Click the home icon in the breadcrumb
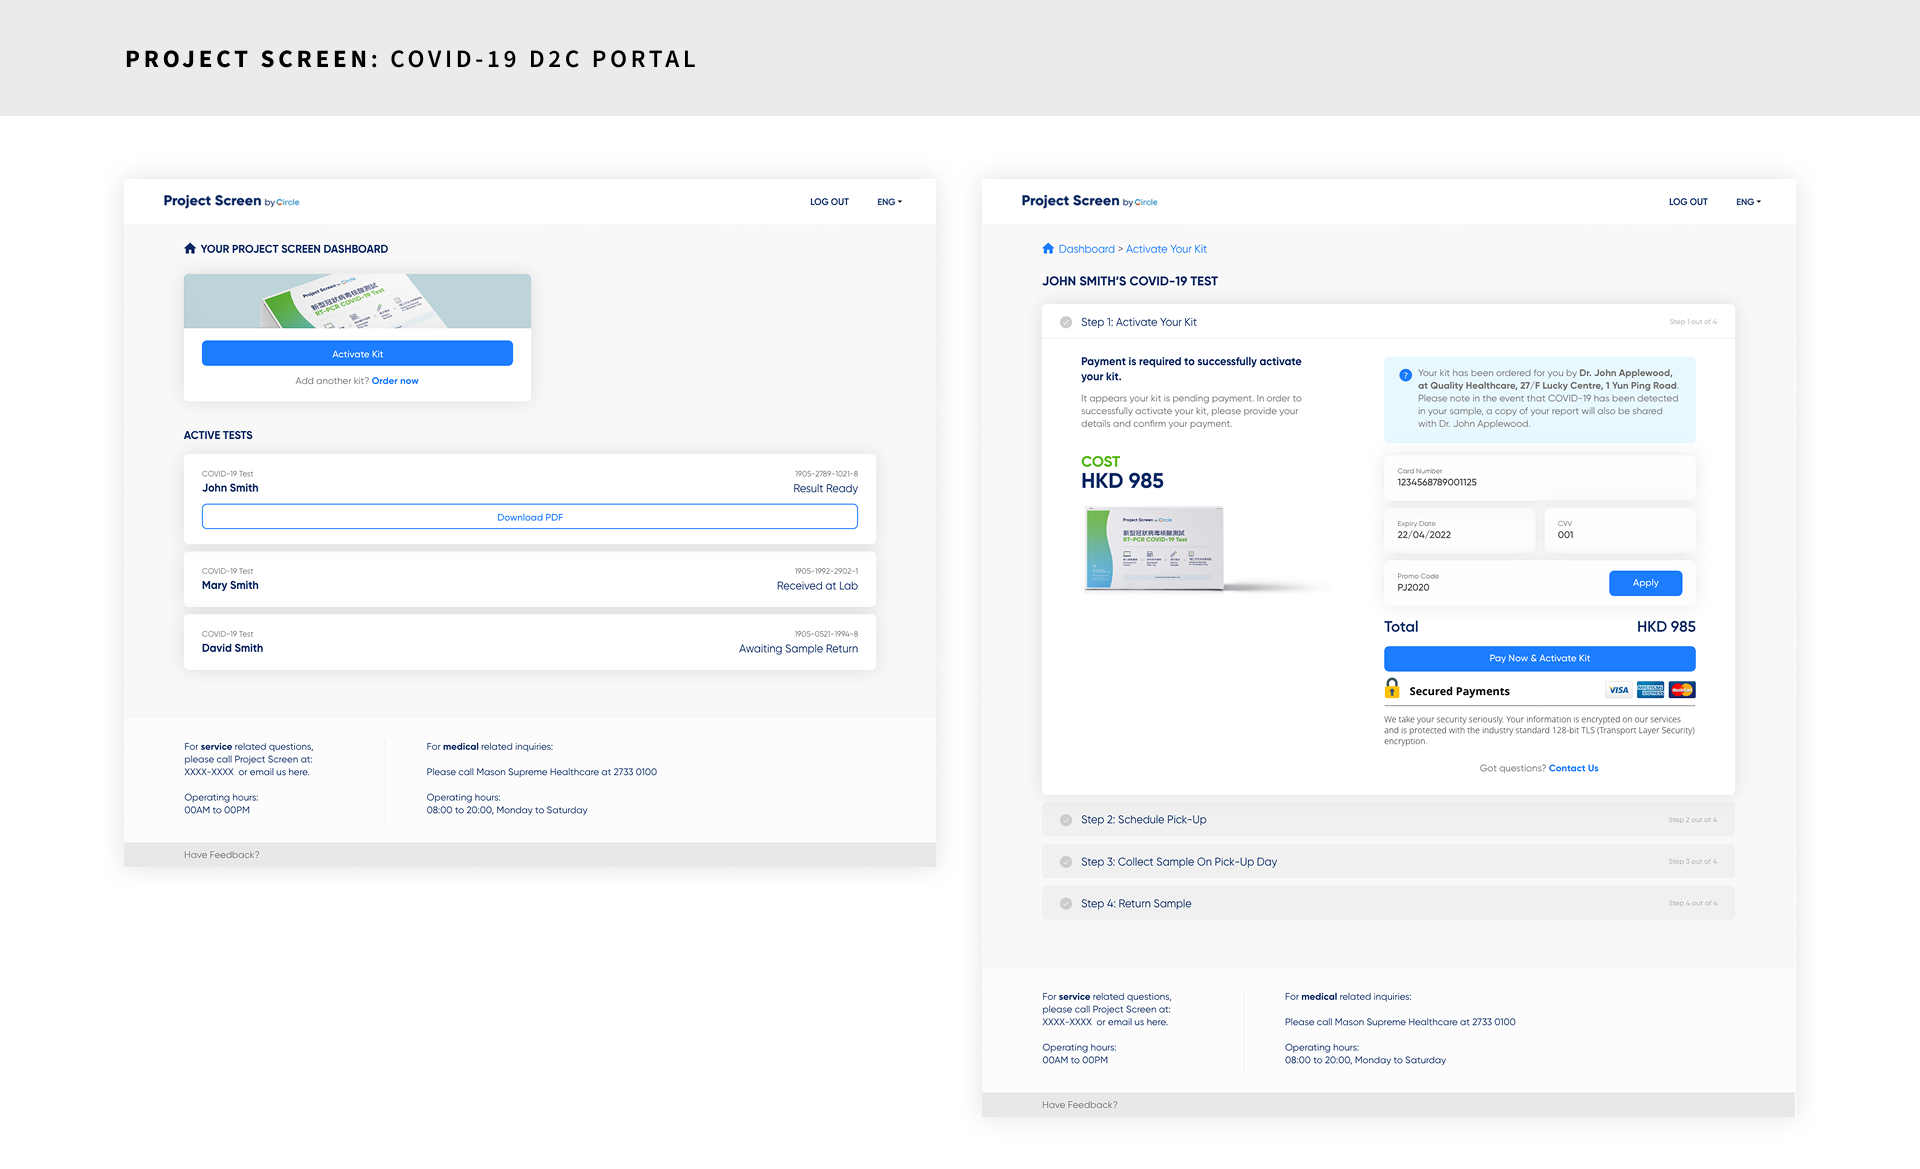1920x1169 pixels. pos(1048,249)
